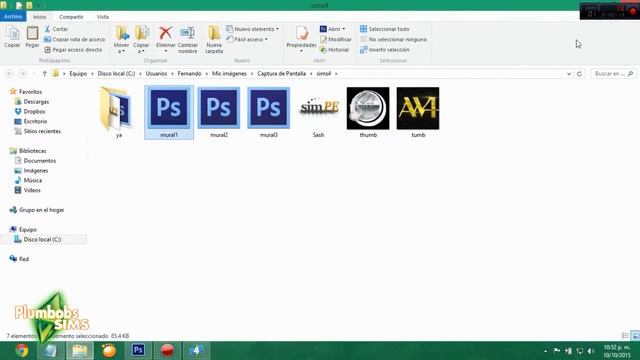
Task: Switch to details view icon
Action: (625, 336)
